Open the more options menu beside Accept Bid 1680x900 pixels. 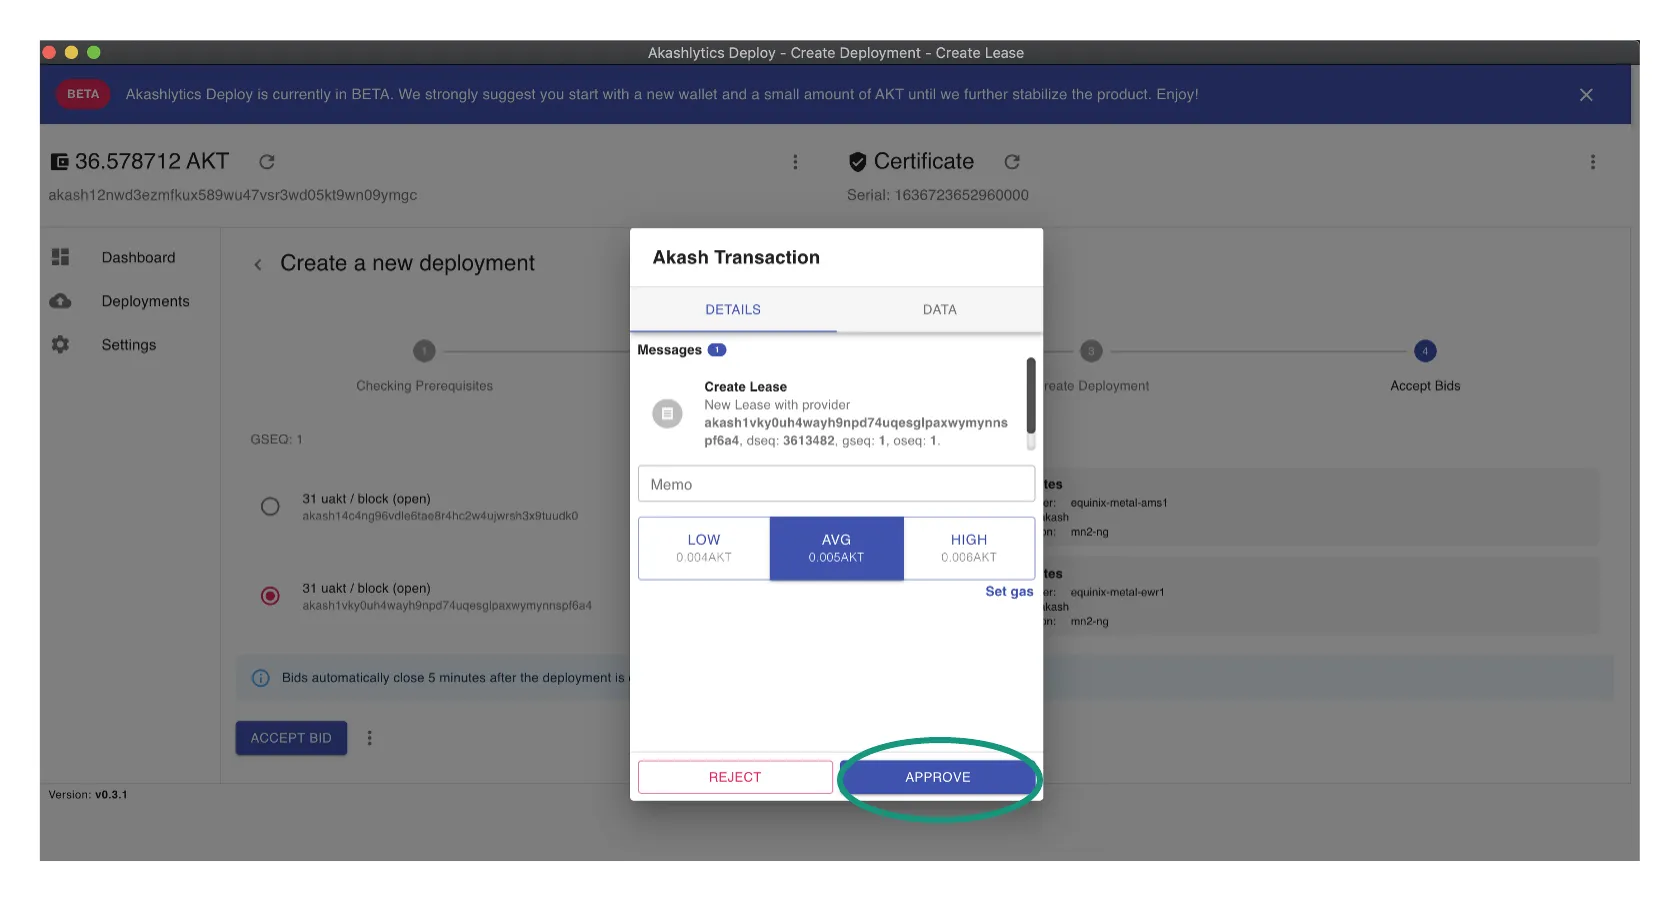(x=370, y=738)
